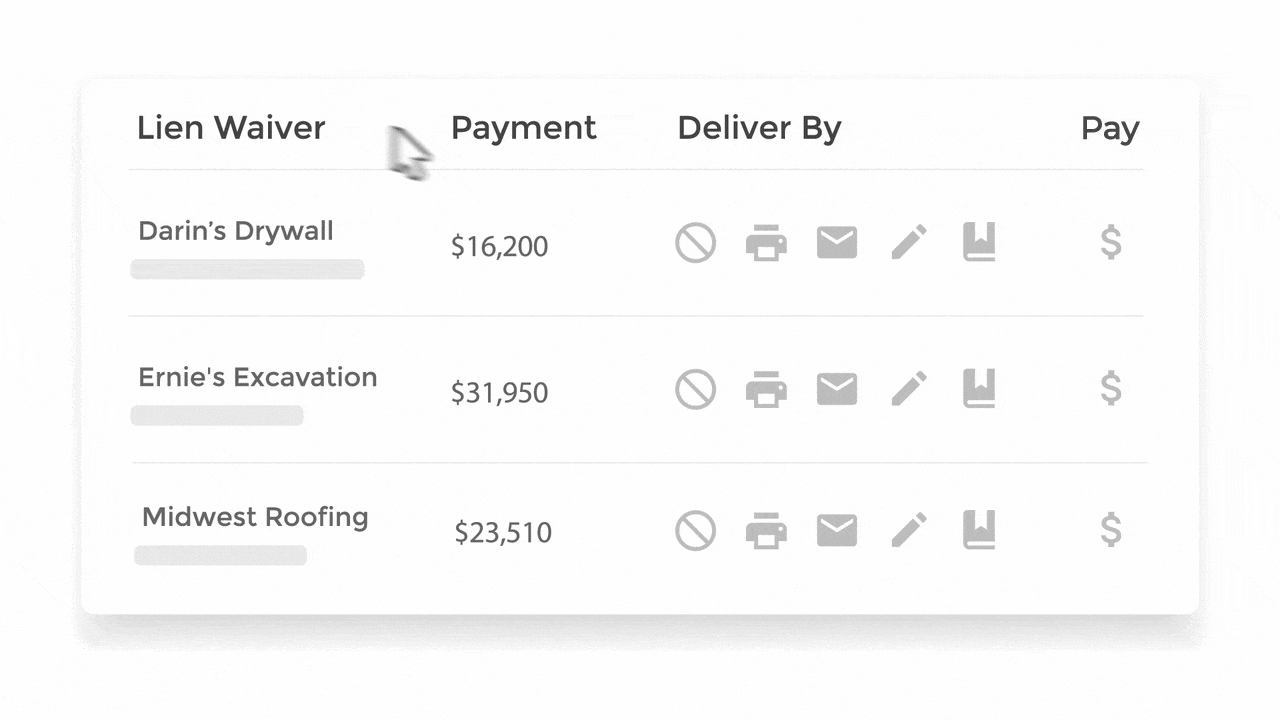Click the Payment column header
1280x720 pixels.
[524, 128]
